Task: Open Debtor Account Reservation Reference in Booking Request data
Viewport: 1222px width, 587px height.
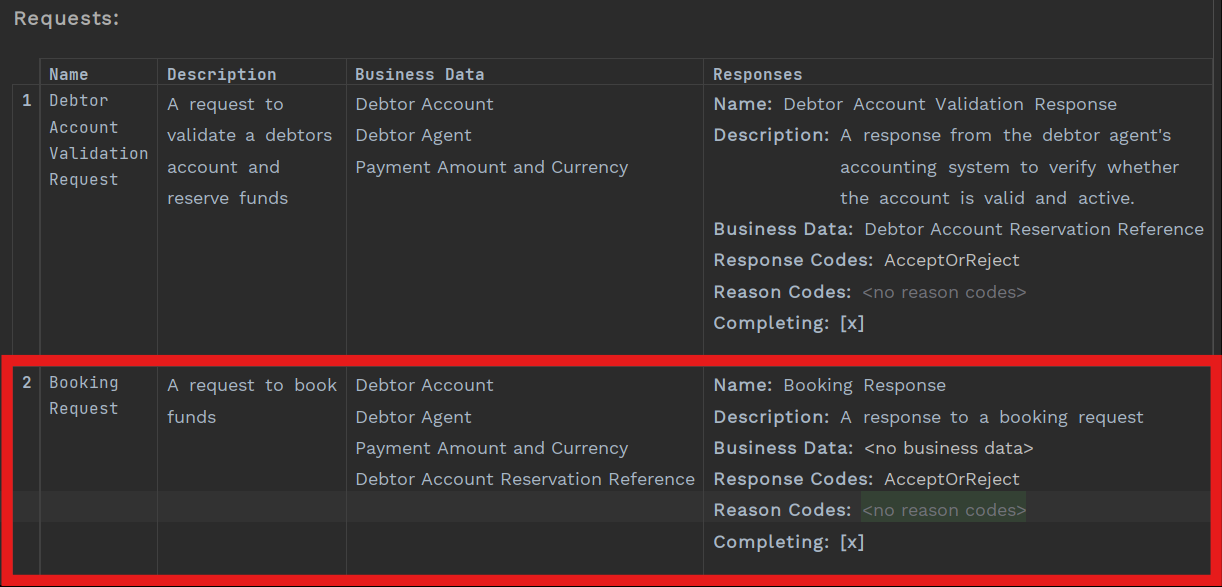Action: [x=525, y=479]
